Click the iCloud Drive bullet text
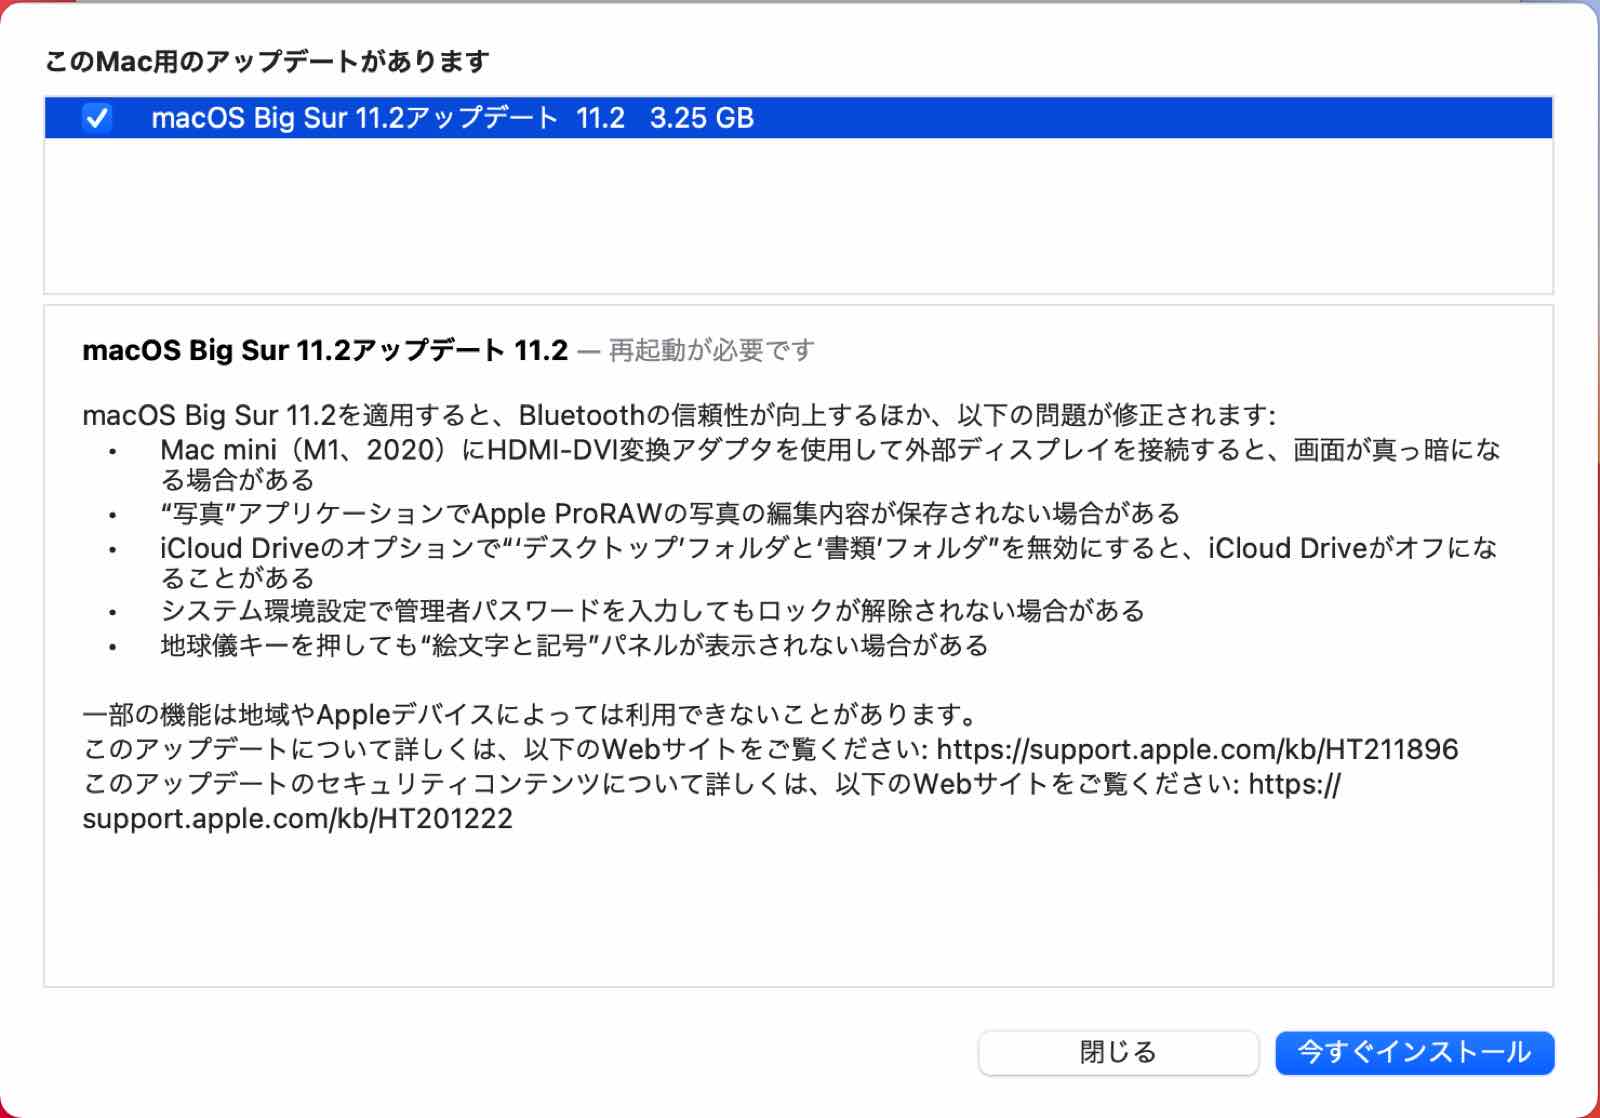The width and height of the screenshot is (1600, 1118). click(828, 563)
